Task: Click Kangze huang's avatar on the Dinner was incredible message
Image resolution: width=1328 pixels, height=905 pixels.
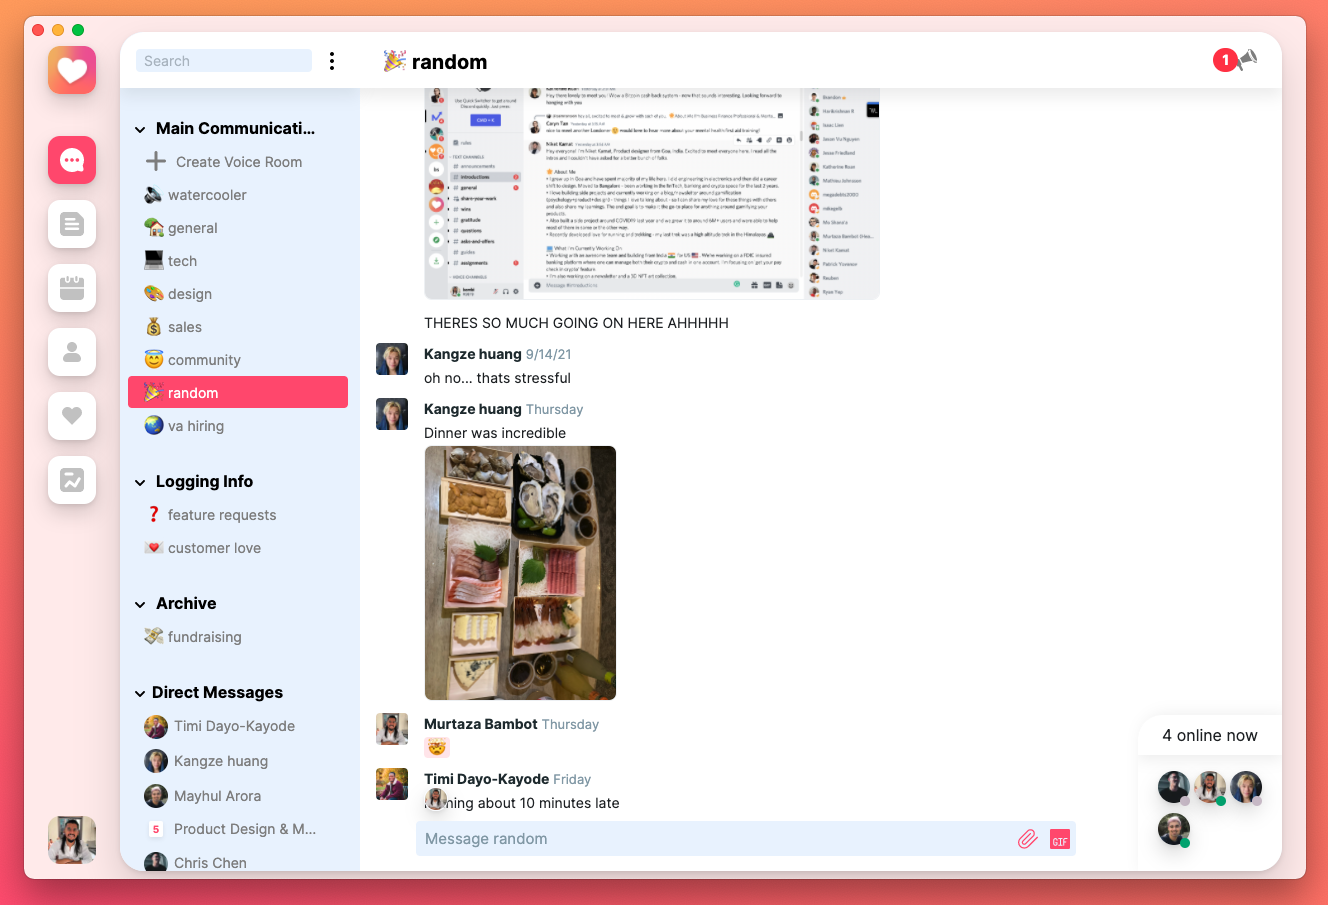Action: coord(392,414)
